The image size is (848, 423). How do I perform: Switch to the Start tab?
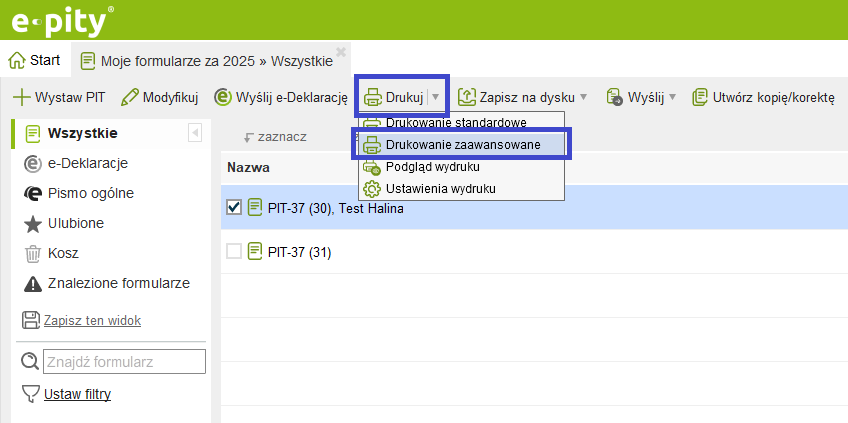[35, 60]
